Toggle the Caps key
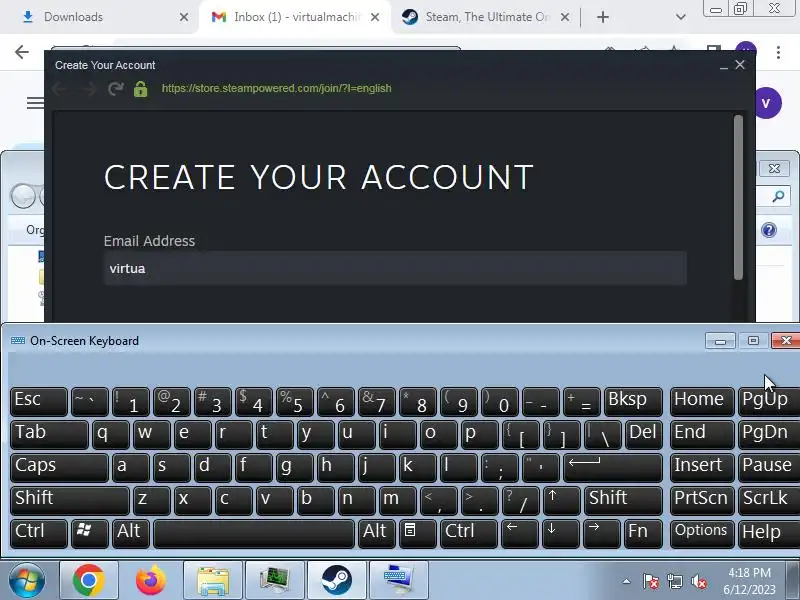This screenshot has height=600, width=800. click(x=59, y=468)
